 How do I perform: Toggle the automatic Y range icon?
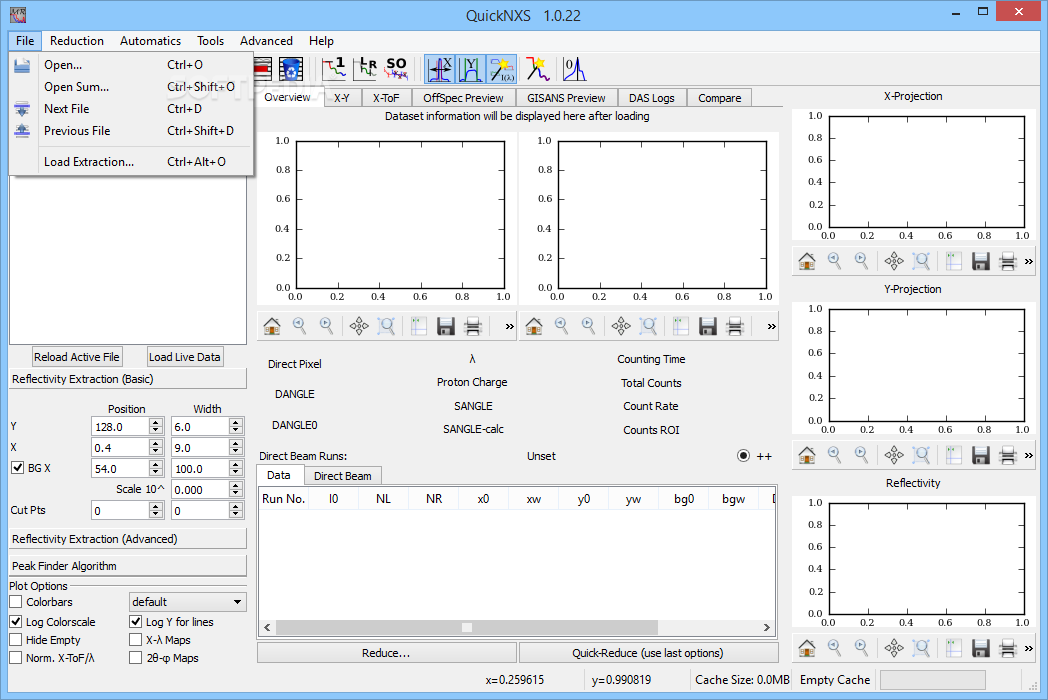(x=471, y=70)
